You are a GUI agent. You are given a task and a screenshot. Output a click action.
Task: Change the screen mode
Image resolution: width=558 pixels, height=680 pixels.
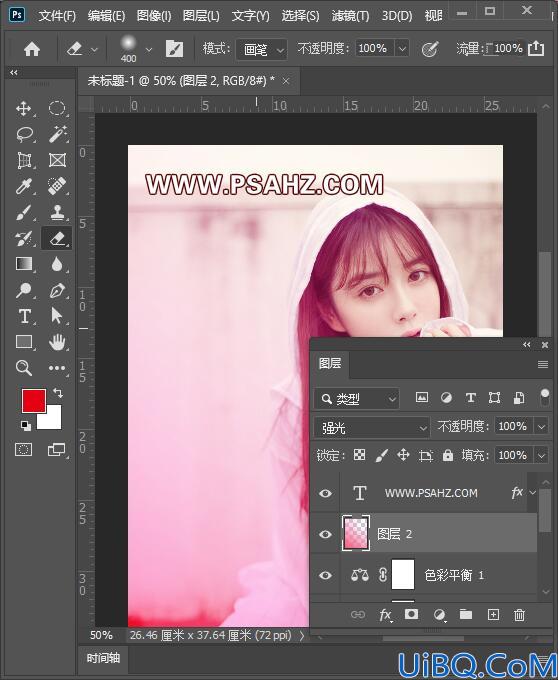56,450
